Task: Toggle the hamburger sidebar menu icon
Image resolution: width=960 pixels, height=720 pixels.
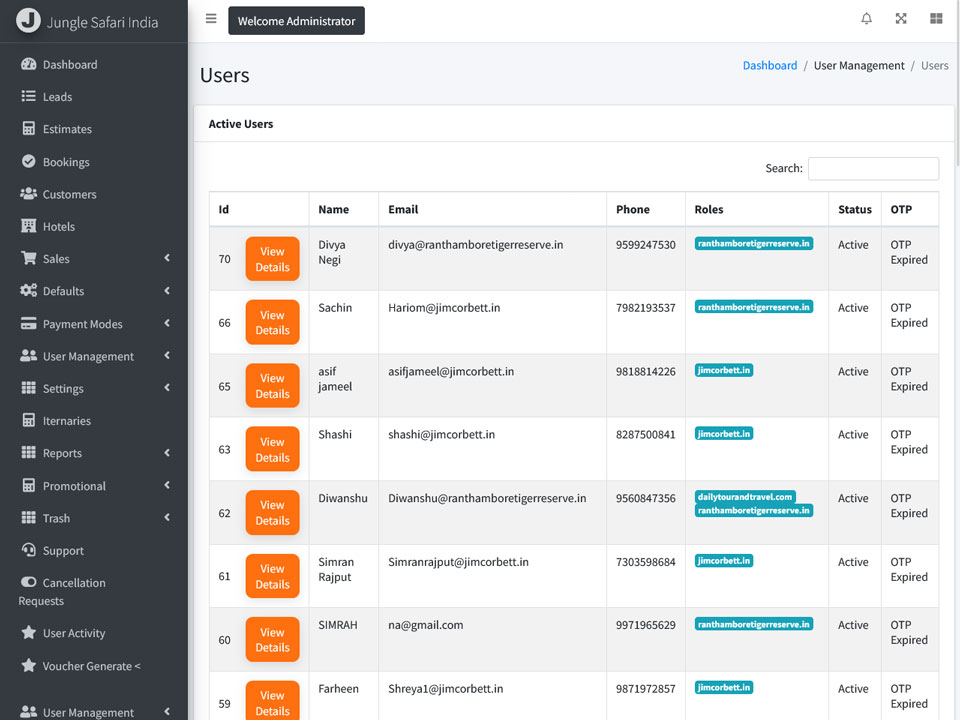Action: (x=211, y=19)
